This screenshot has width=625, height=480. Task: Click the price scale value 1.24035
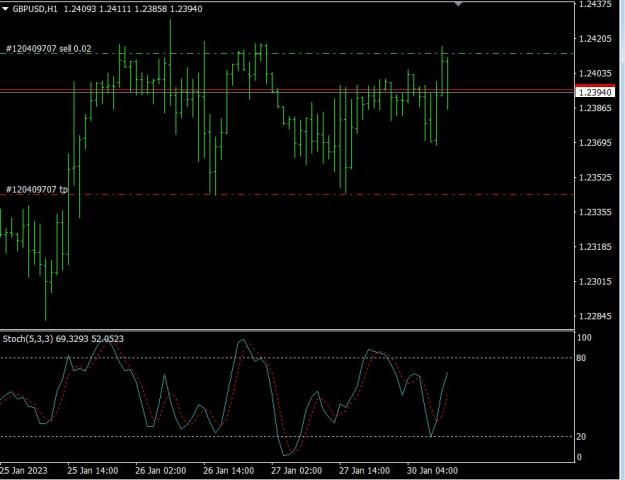click(595, 73)
